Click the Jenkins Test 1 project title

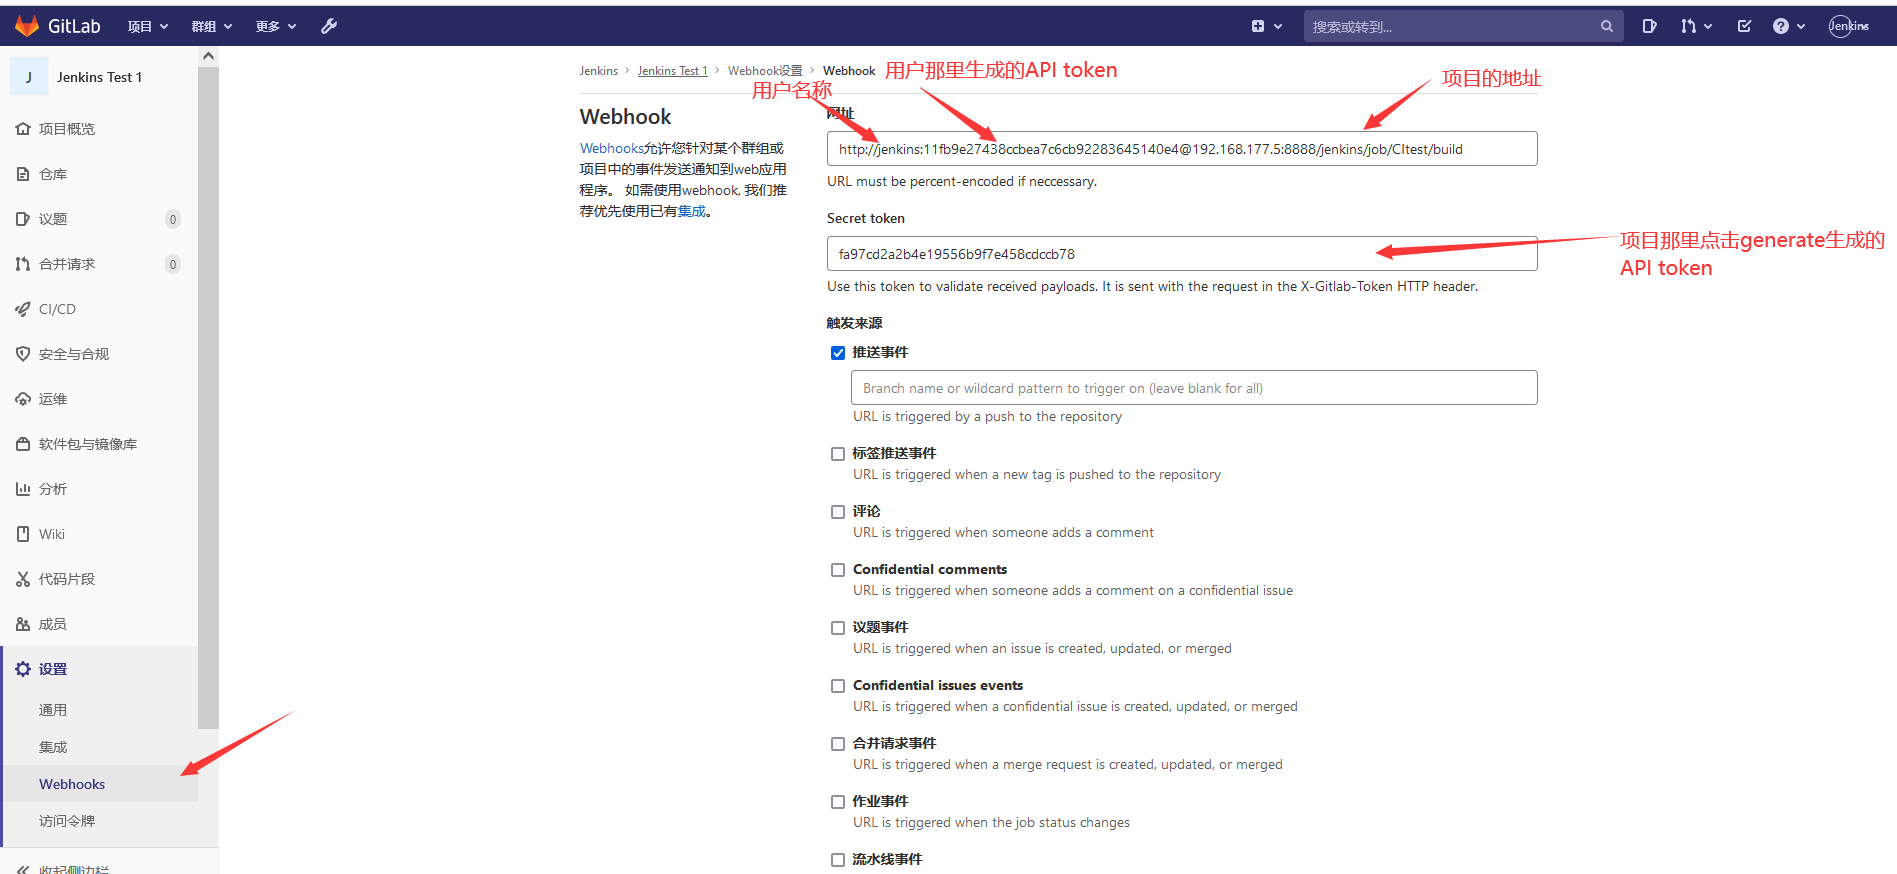[x=100, y=77]
